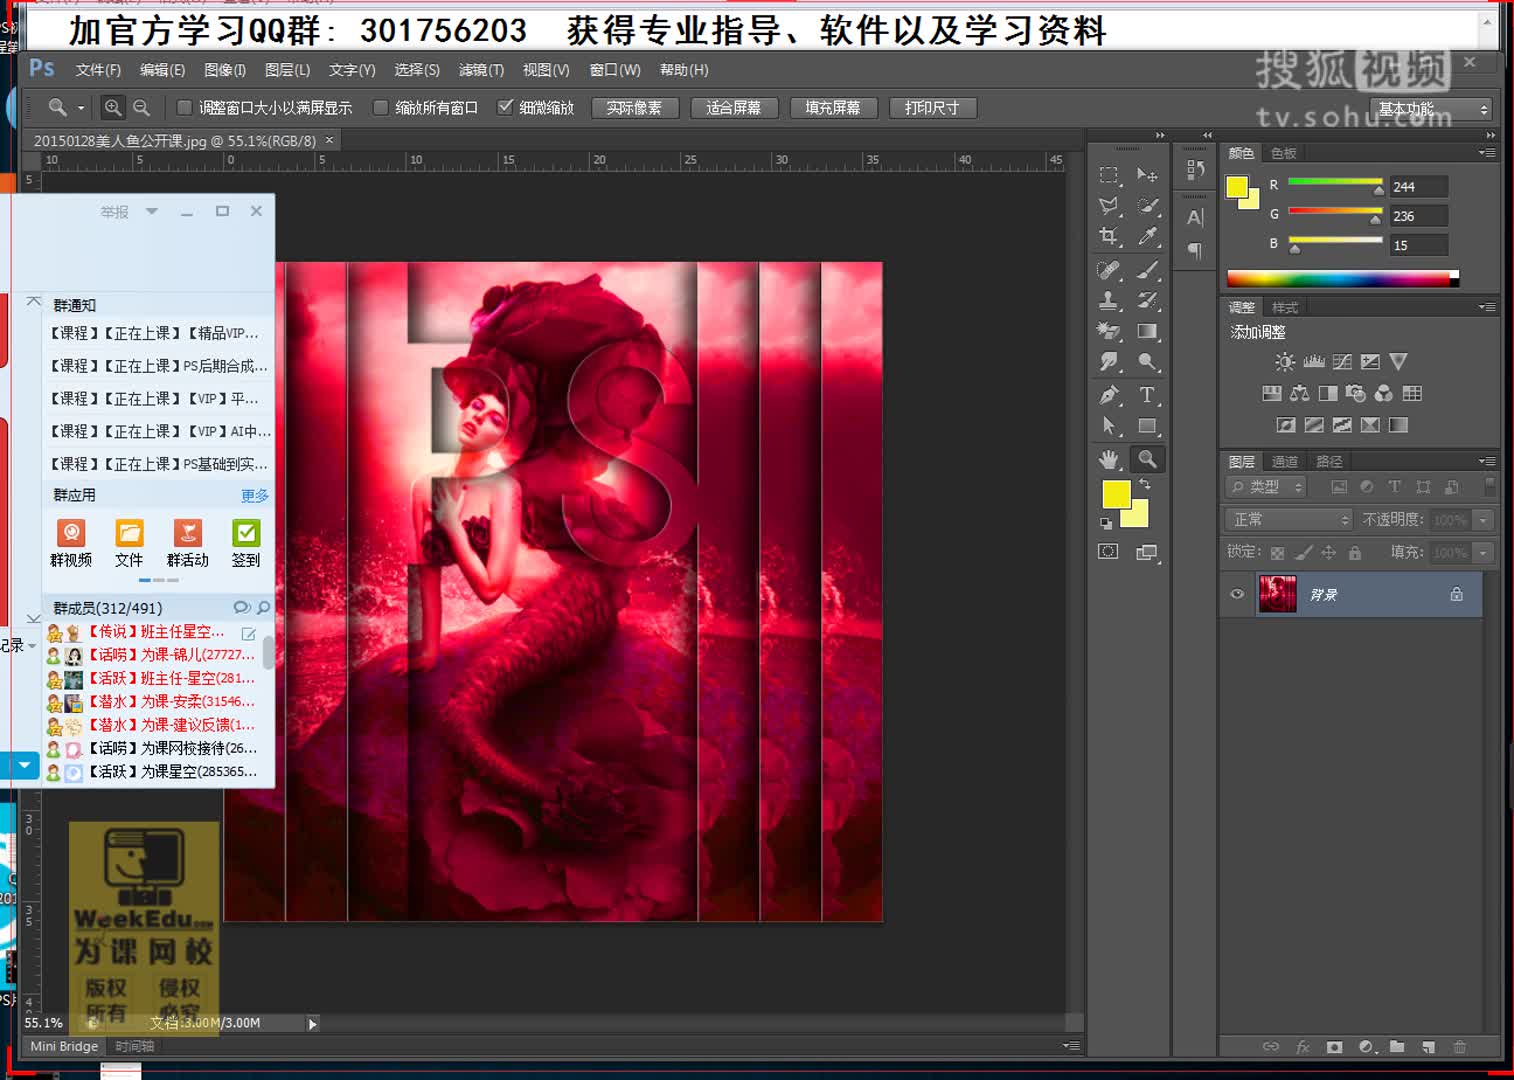Open 基本功能 workspace dropdown

pos(1431,109)
